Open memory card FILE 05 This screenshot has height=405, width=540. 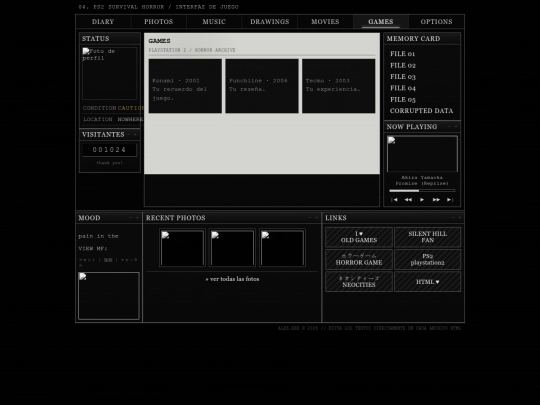coord(403,100)
